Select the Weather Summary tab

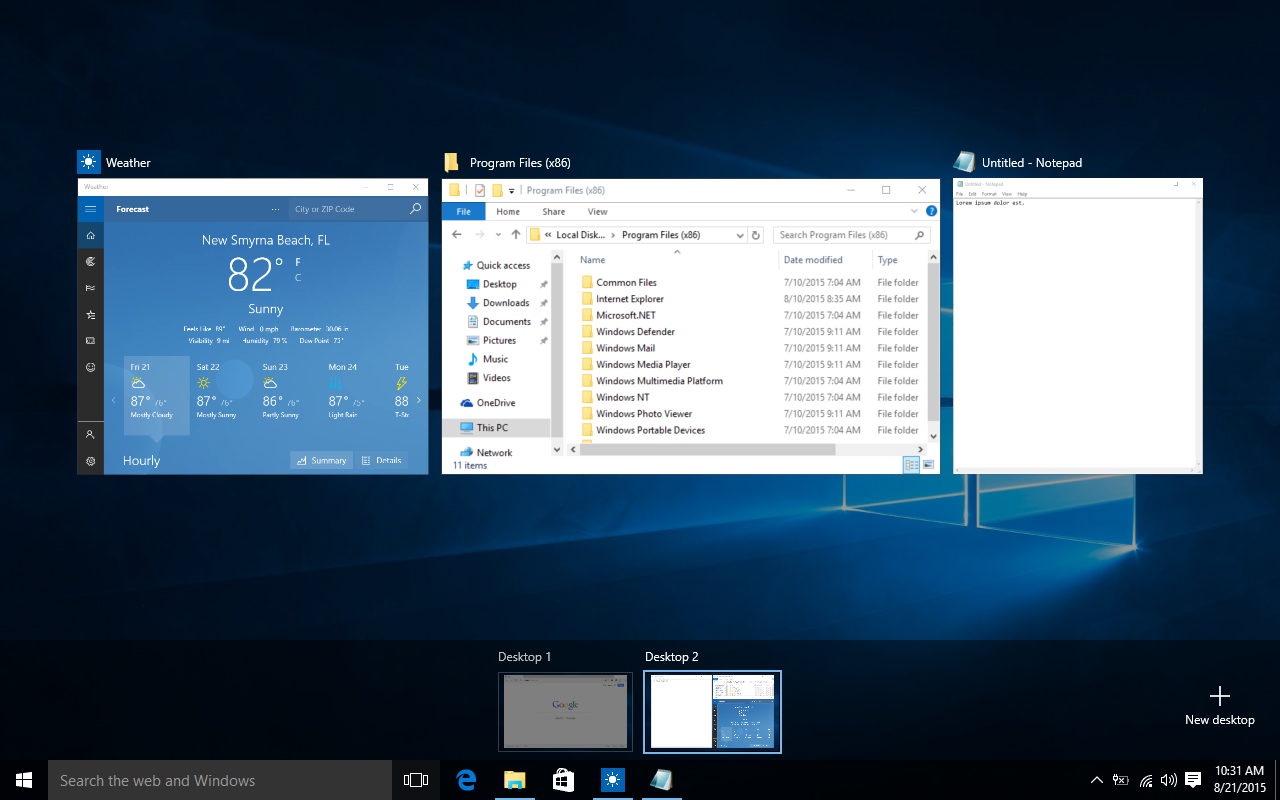coord(321,460)
